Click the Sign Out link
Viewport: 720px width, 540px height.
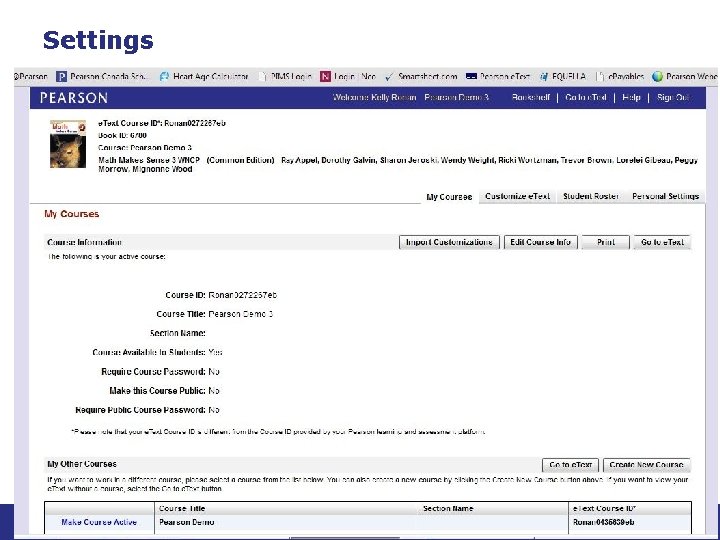tap(673, 97)
